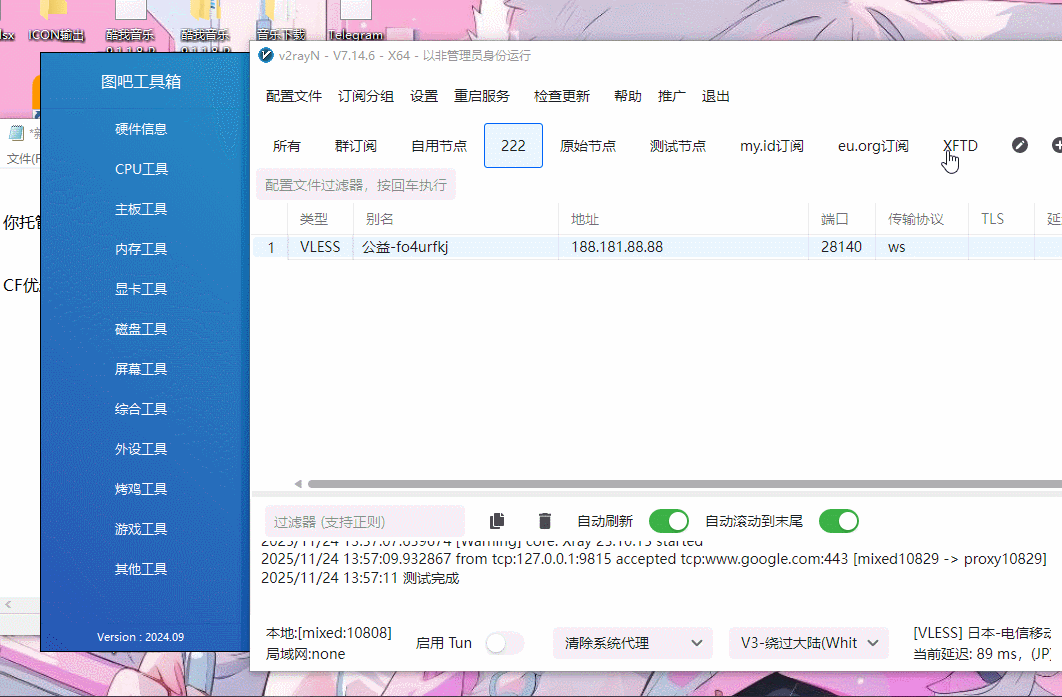Click the 重启服务 menu item
The width and height of the screenshot is (1062, 697).
point(482,96)
